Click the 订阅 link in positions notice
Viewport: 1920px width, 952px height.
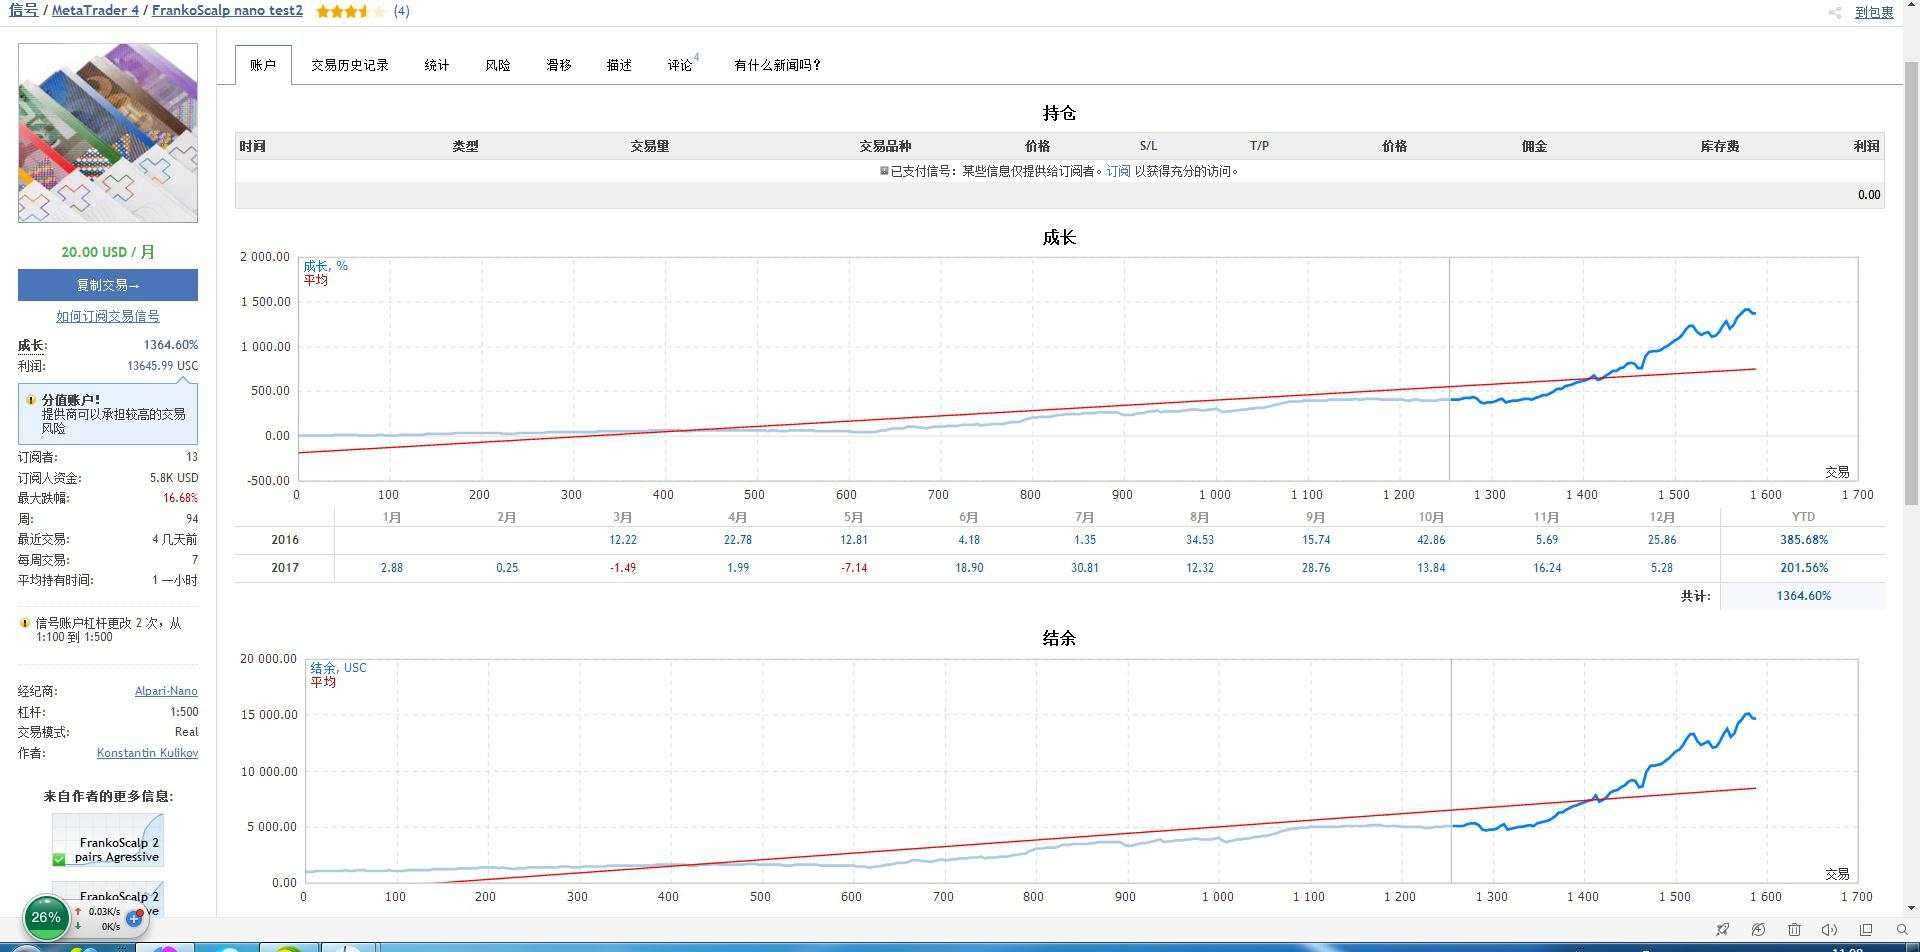(1118, 171)
